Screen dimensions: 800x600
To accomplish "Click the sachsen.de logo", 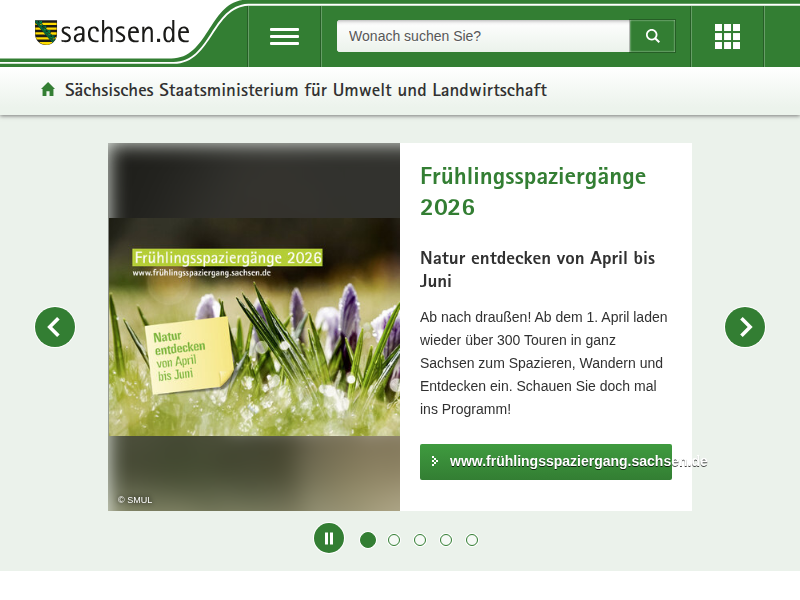I will 112,32.
